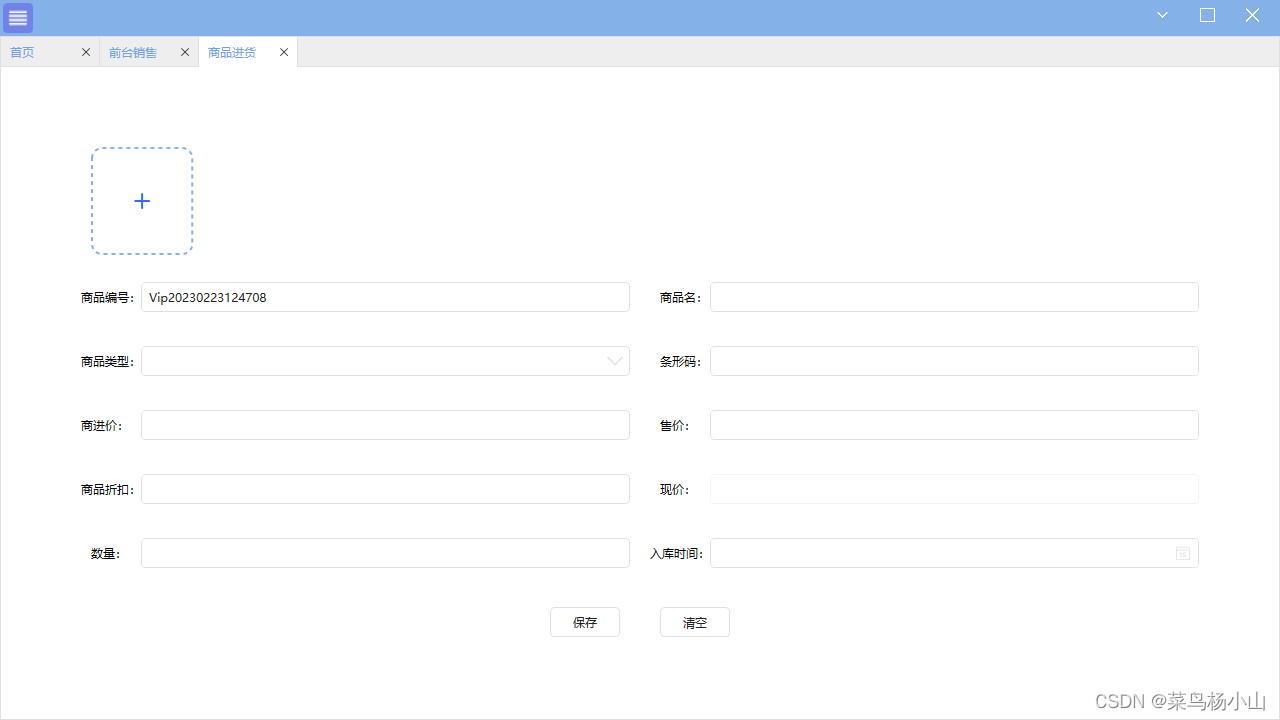
Task: Click the 入库时间 label text
Action: tap(677, 553)
